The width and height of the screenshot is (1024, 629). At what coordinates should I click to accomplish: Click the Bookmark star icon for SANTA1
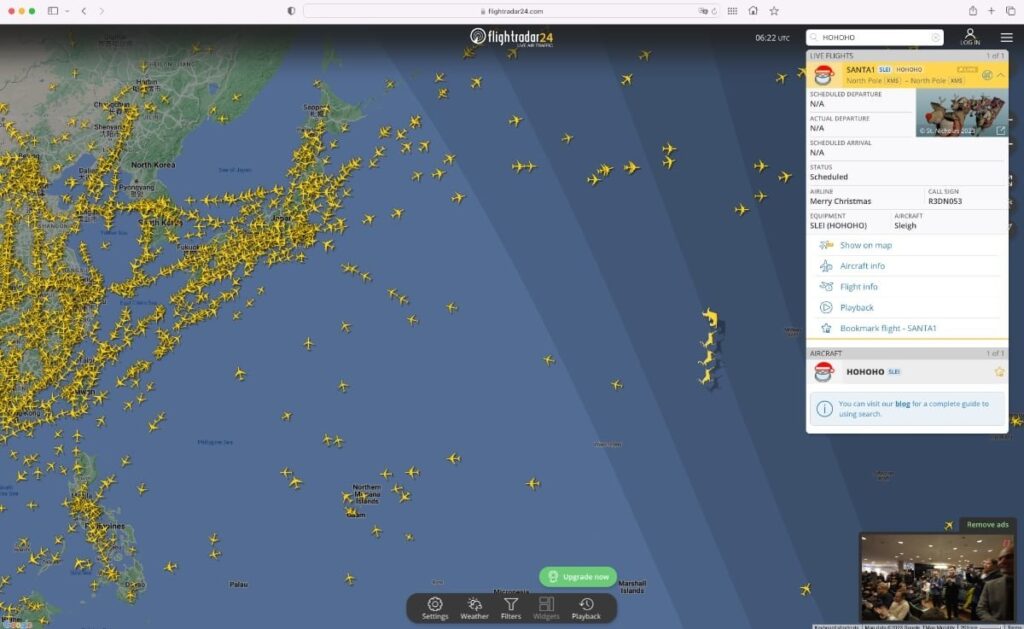(826, 329)
